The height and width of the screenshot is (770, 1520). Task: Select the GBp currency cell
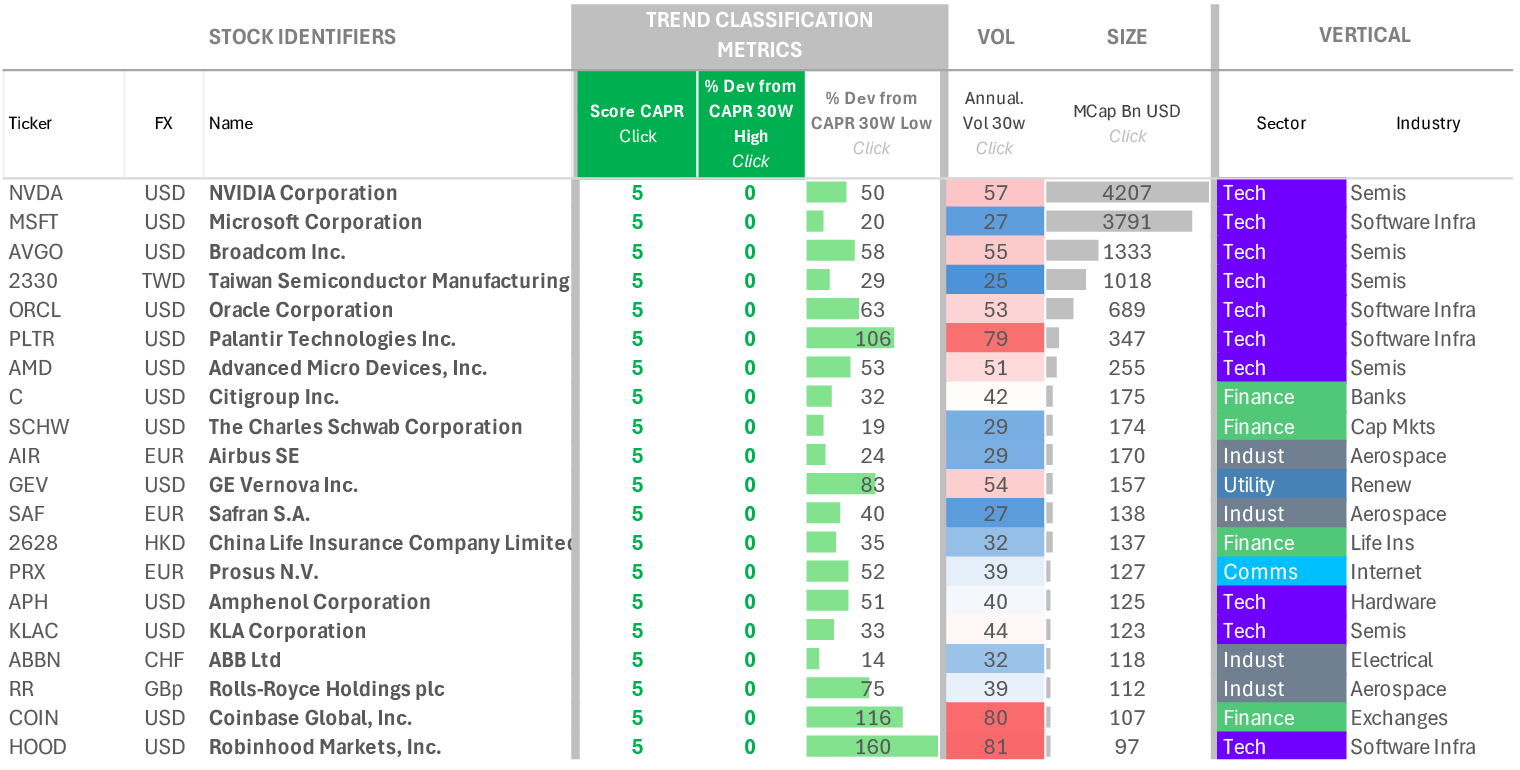tap(164, 689)
